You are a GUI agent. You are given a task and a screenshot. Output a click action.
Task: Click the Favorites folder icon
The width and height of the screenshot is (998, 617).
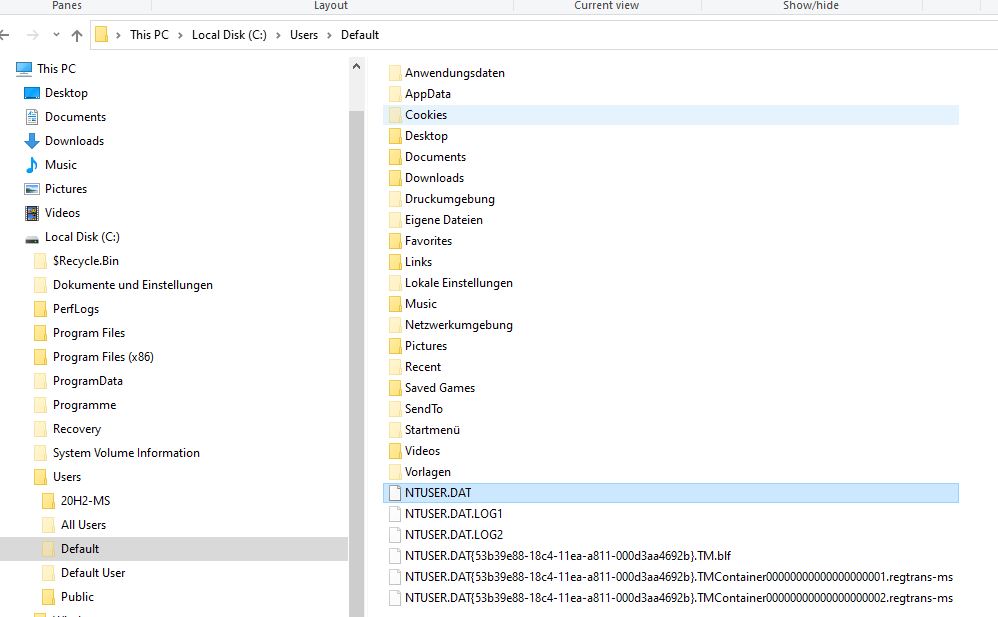tap(395, 241)
